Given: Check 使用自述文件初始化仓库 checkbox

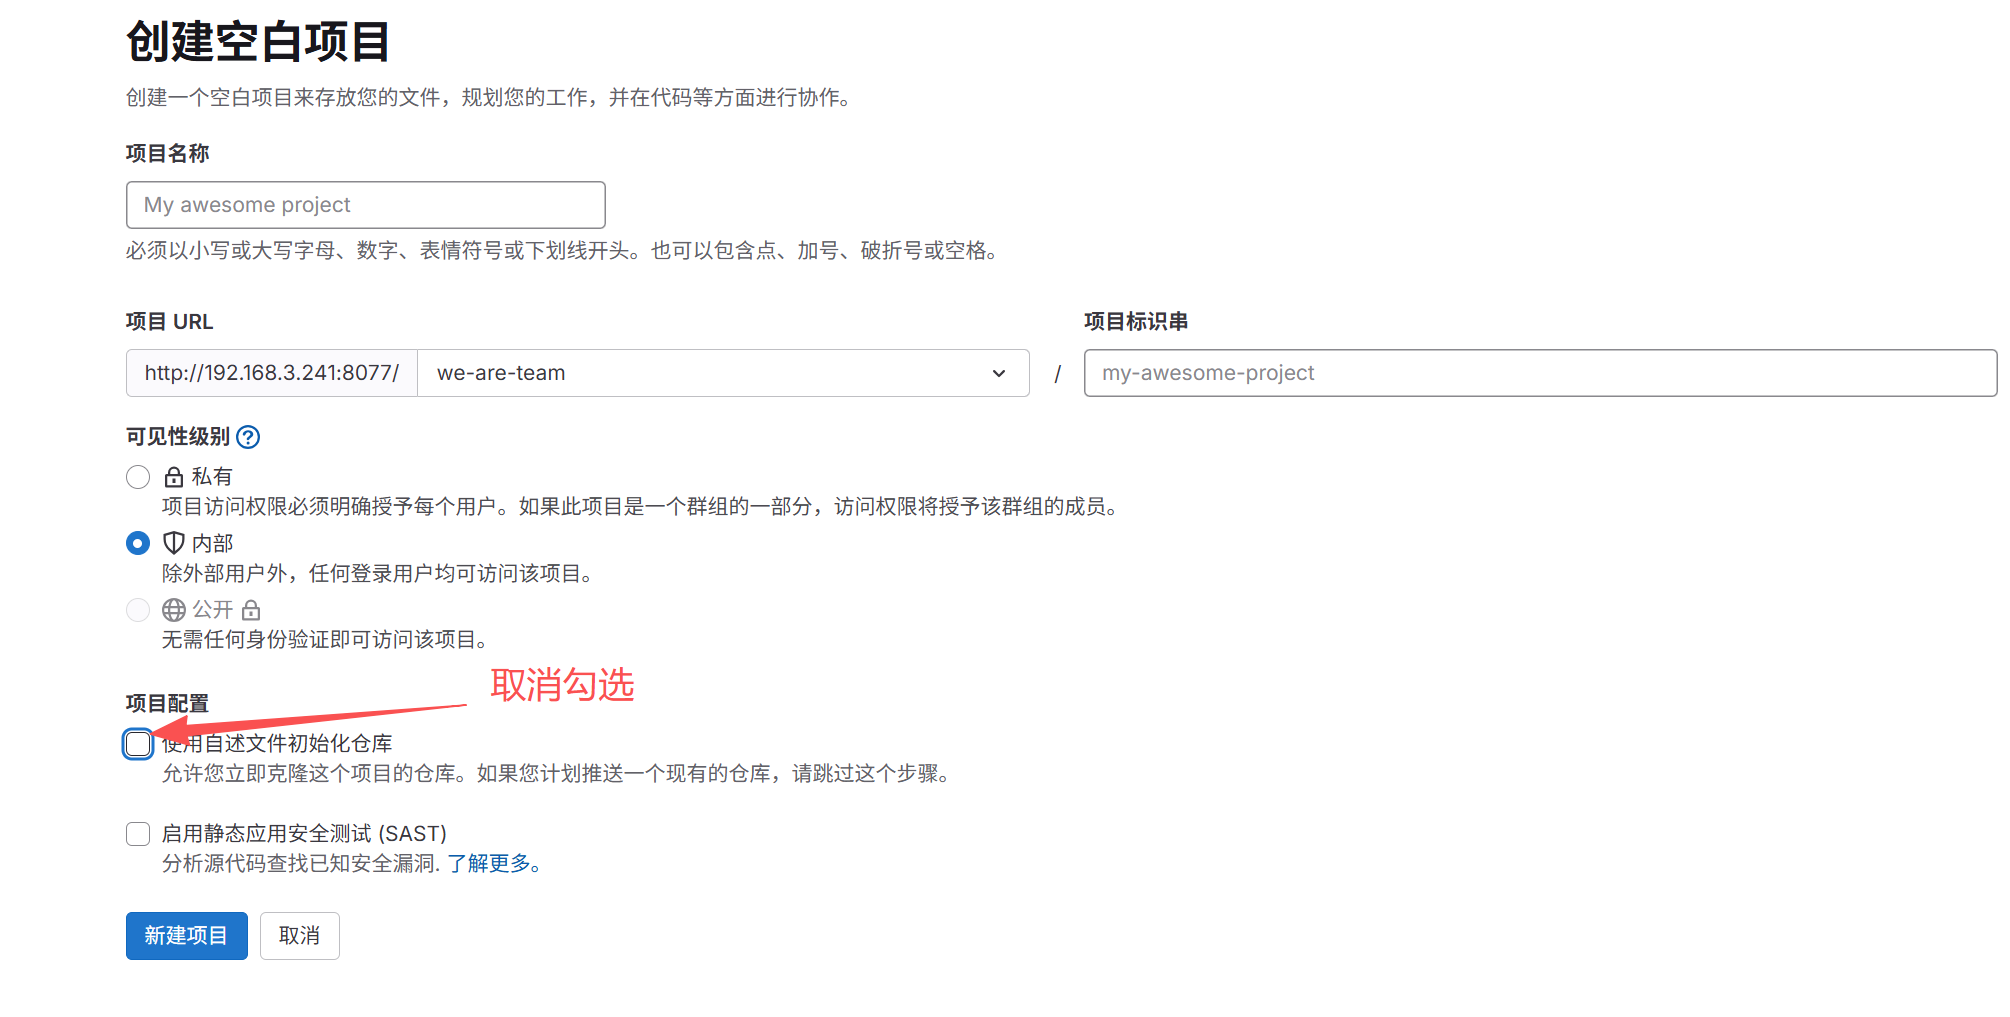Looking at the screenshot, I should pyautogui.click(x=137, y=744).
